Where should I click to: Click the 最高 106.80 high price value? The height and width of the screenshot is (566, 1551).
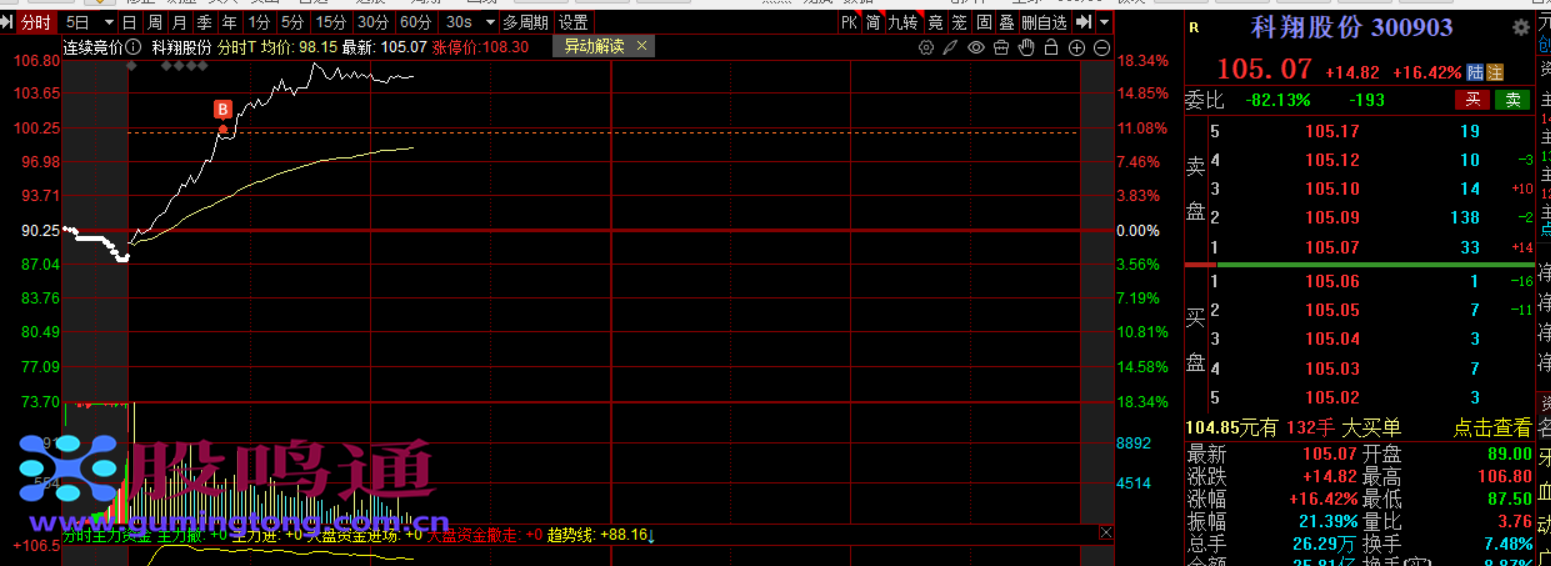[x=1503, y=477]
